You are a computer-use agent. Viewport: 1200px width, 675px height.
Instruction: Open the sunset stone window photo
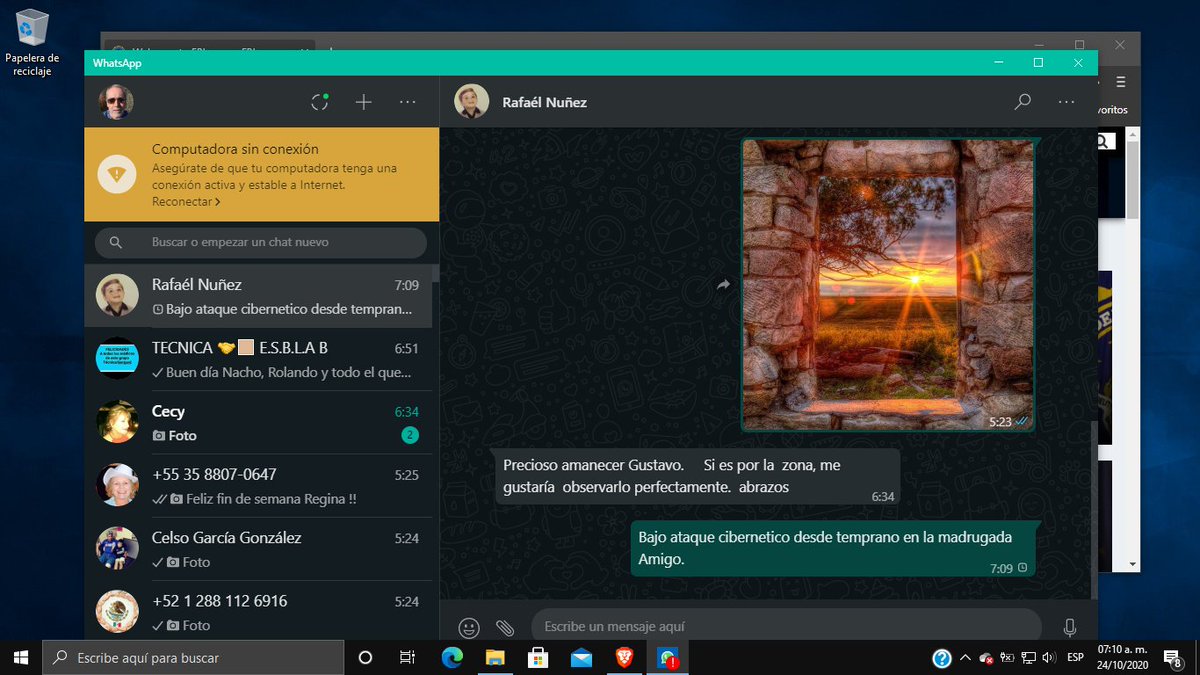(887, 285)
